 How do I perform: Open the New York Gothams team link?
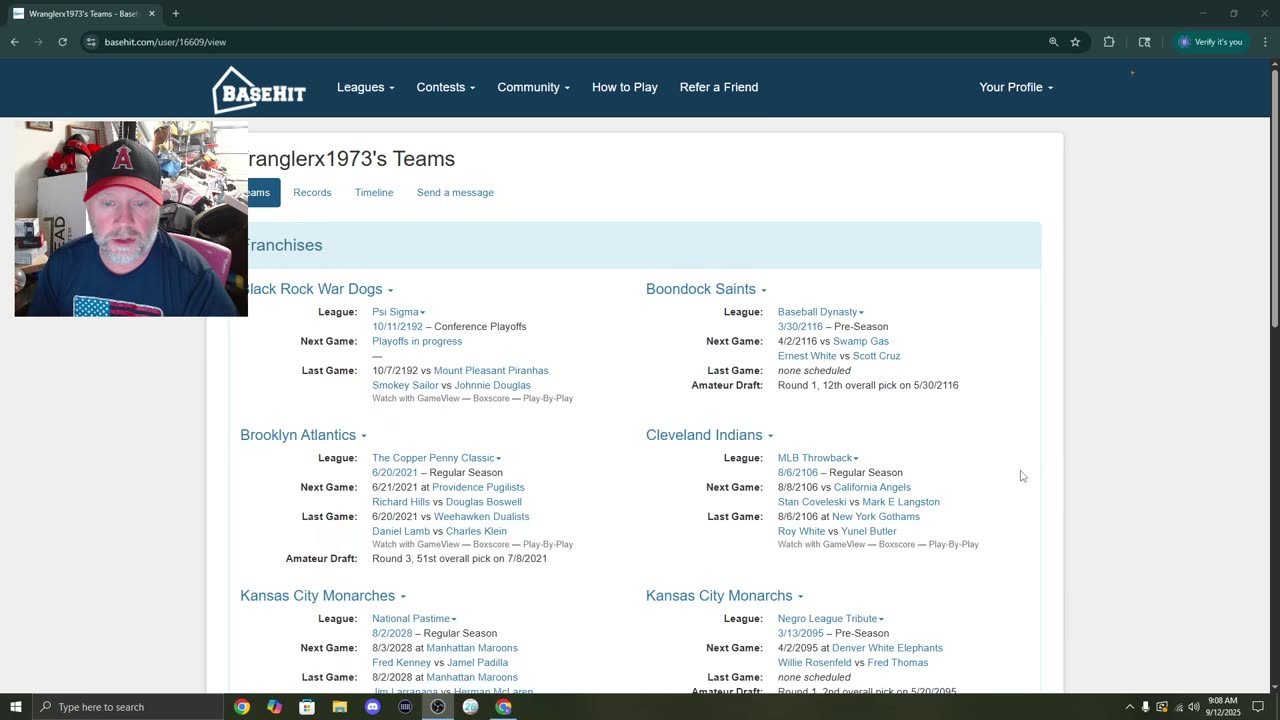click(876, 516)
